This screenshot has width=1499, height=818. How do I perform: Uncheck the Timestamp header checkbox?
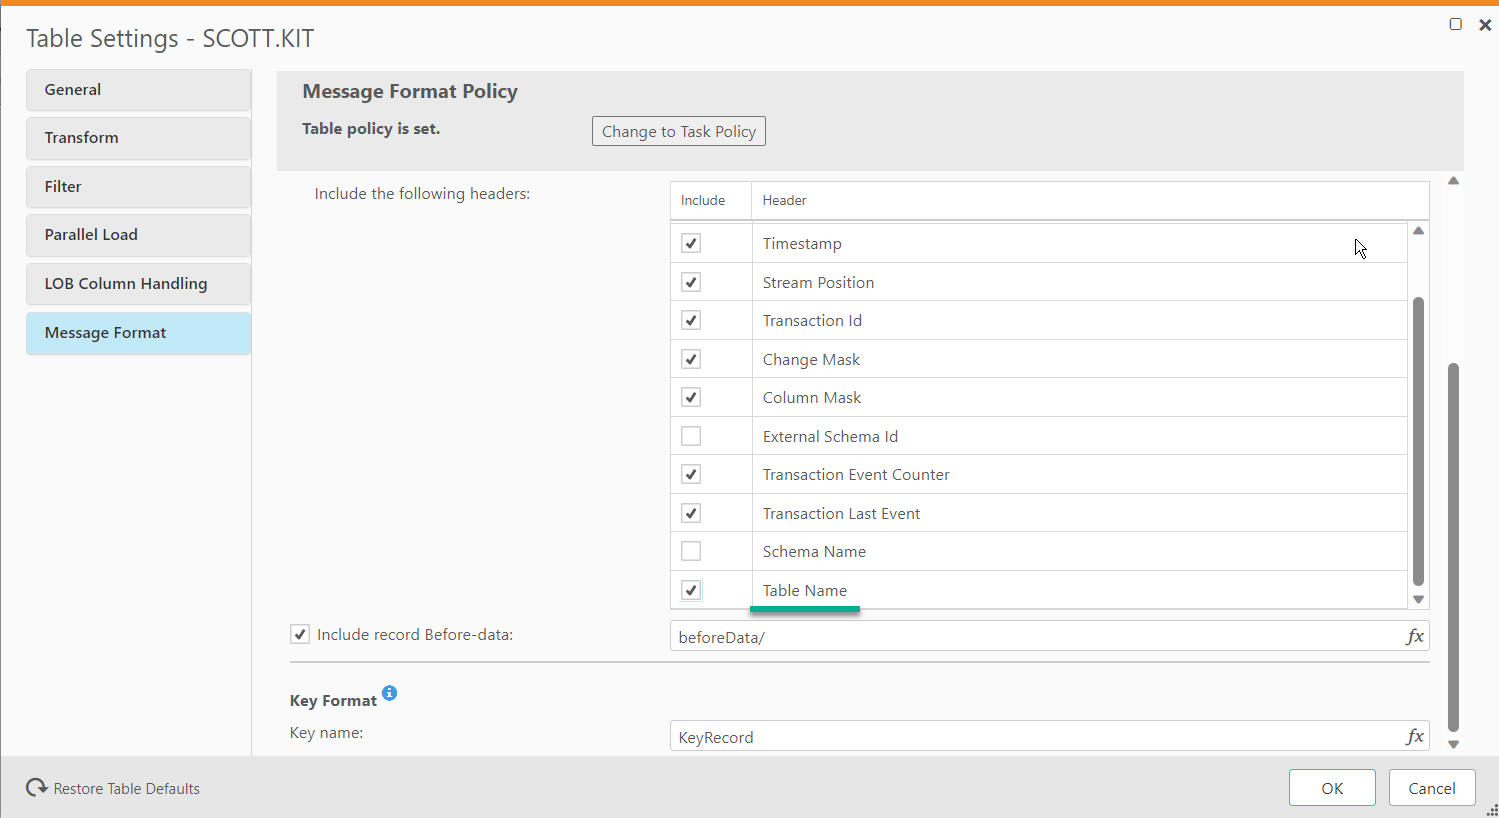[x=691, y=243]
